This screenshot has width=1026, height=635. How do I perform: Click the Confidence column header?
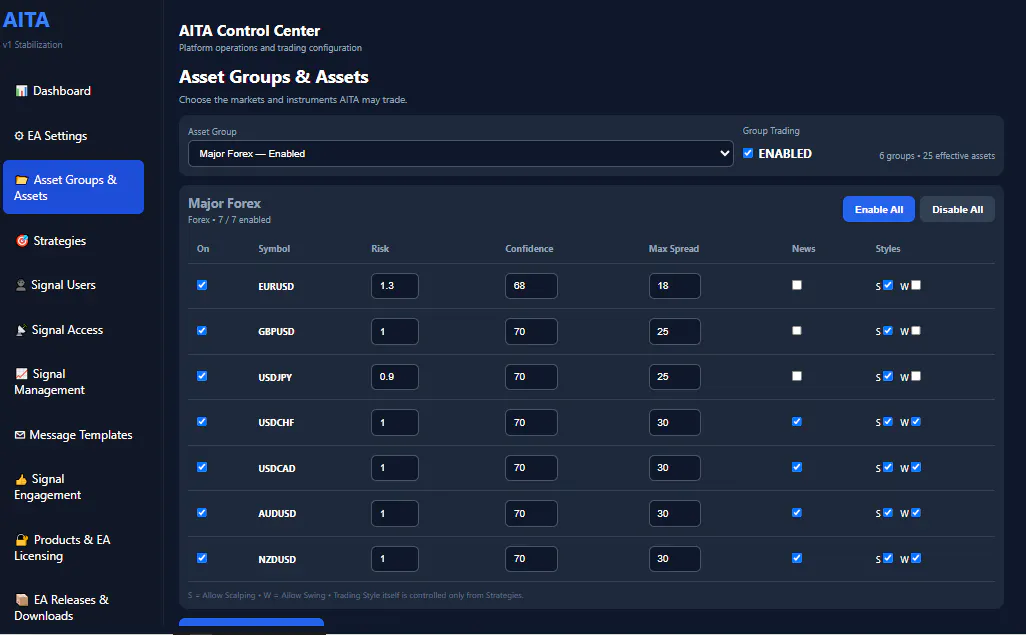(529, 249)
